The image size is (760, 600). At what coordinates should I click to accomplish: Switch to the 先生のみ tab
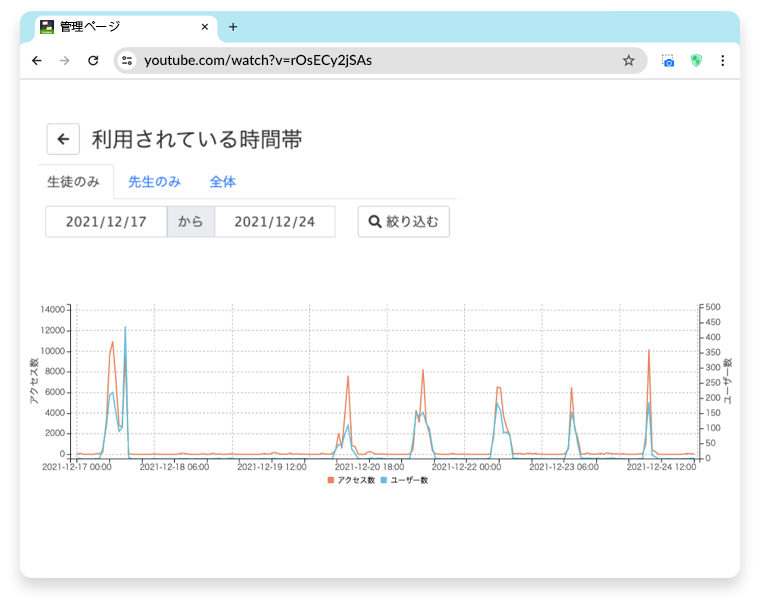tap(155, 182)
